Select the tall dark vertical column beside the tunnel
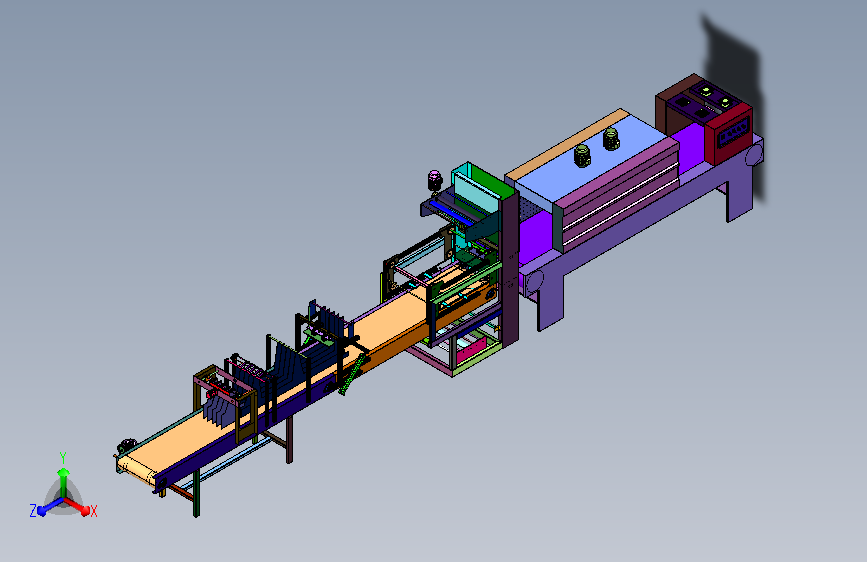Viewport: 867px width, 562px height. pyautogui.click(x=509, y=269)
